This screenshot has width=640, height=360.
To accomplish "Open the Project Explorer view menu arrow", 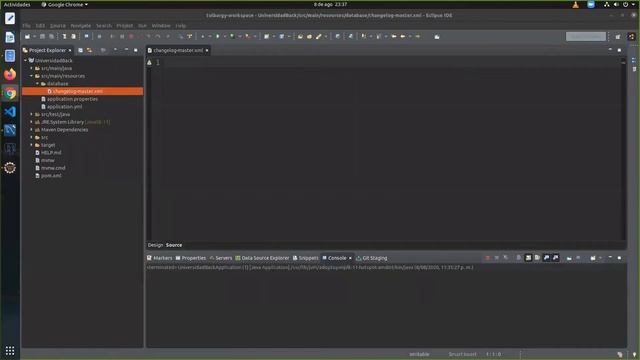I will point(116,50).
